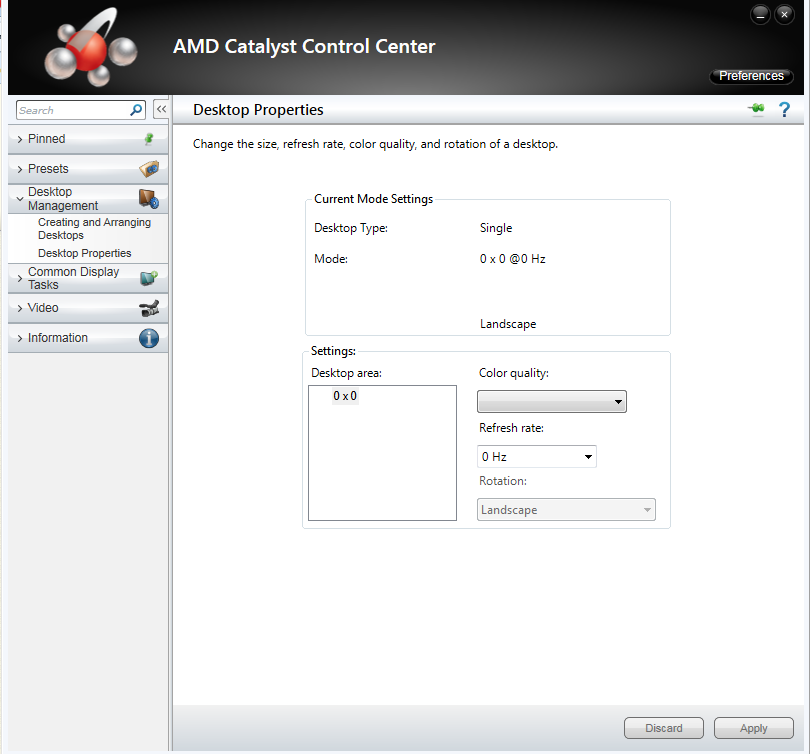Click the Mode value 0 x 0 @0 Hz
Viewport: 810px width, 754px height.
tap(512, 259)
